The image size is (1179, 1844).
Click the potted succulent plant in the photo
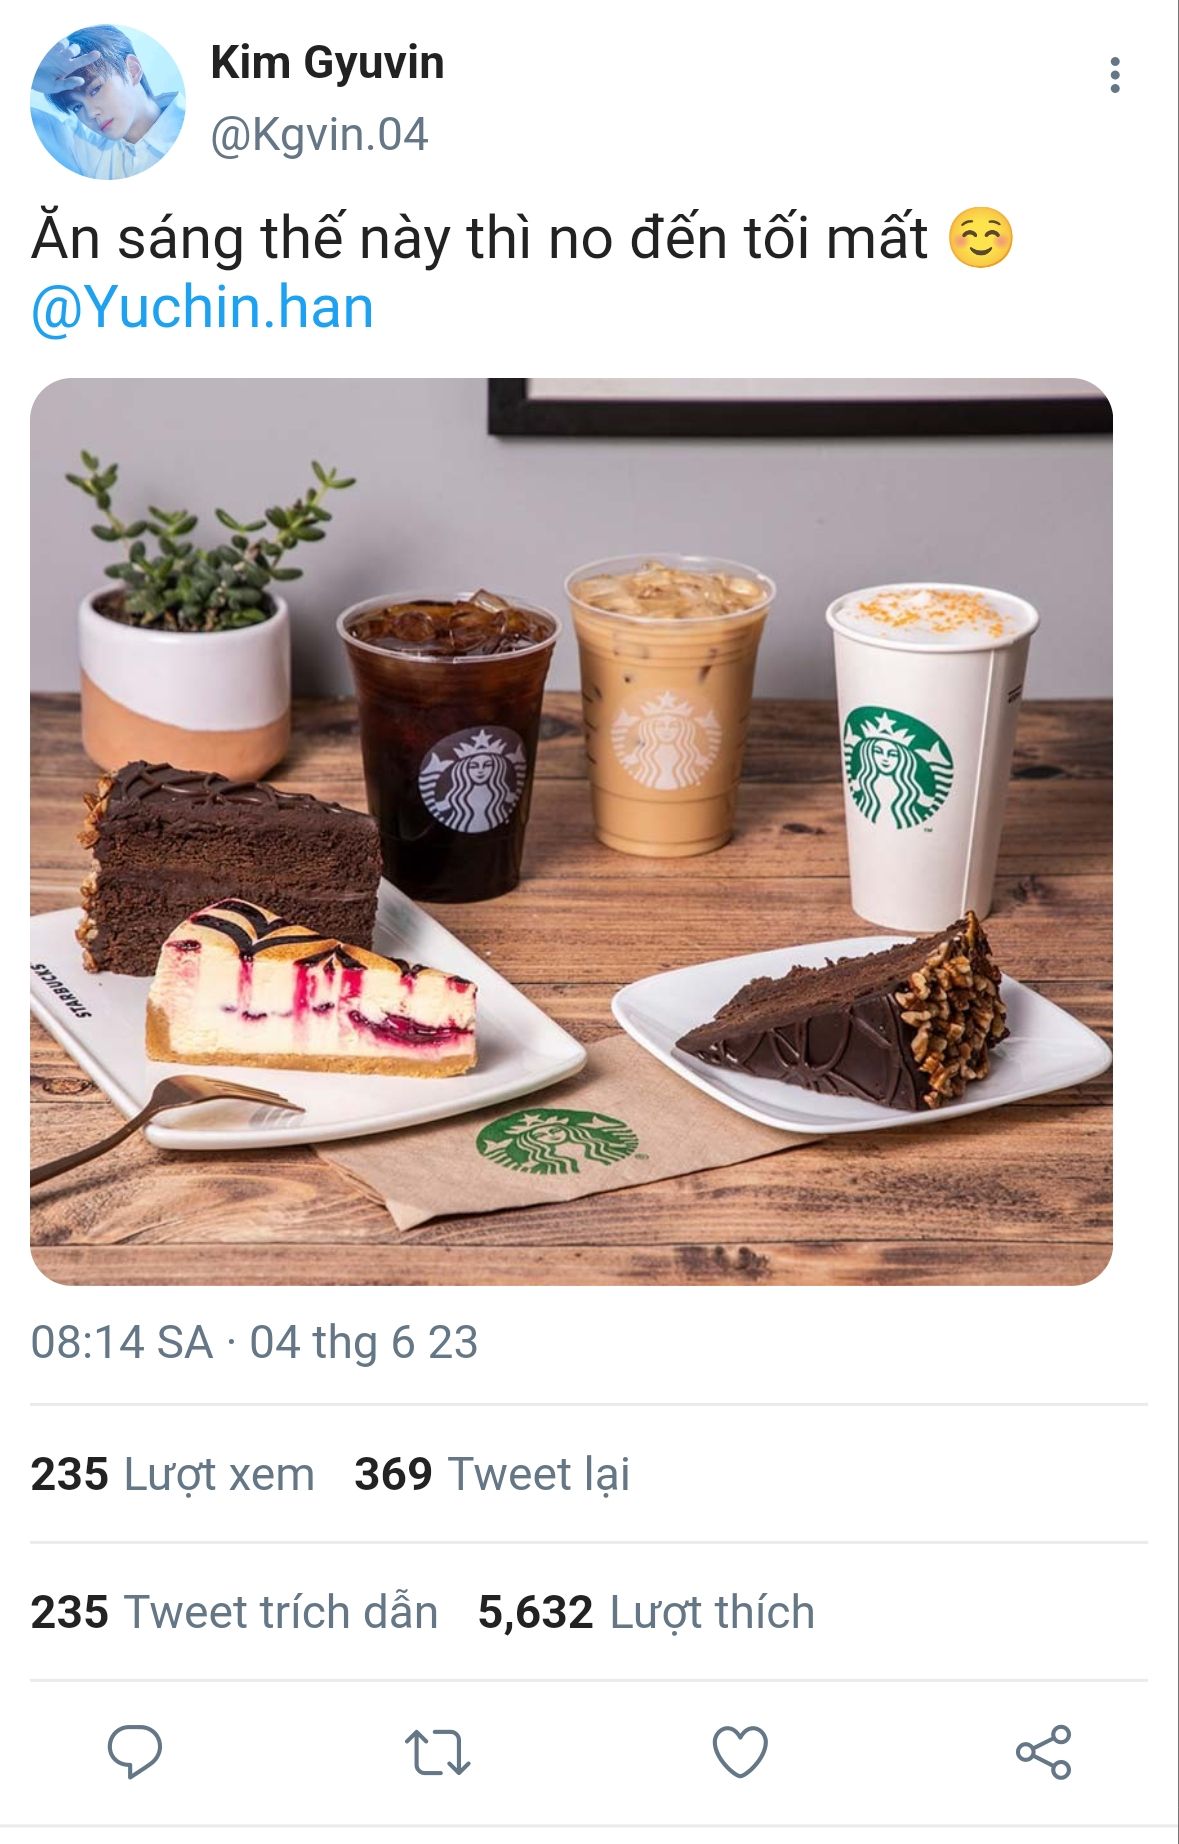tap(186, 620)
